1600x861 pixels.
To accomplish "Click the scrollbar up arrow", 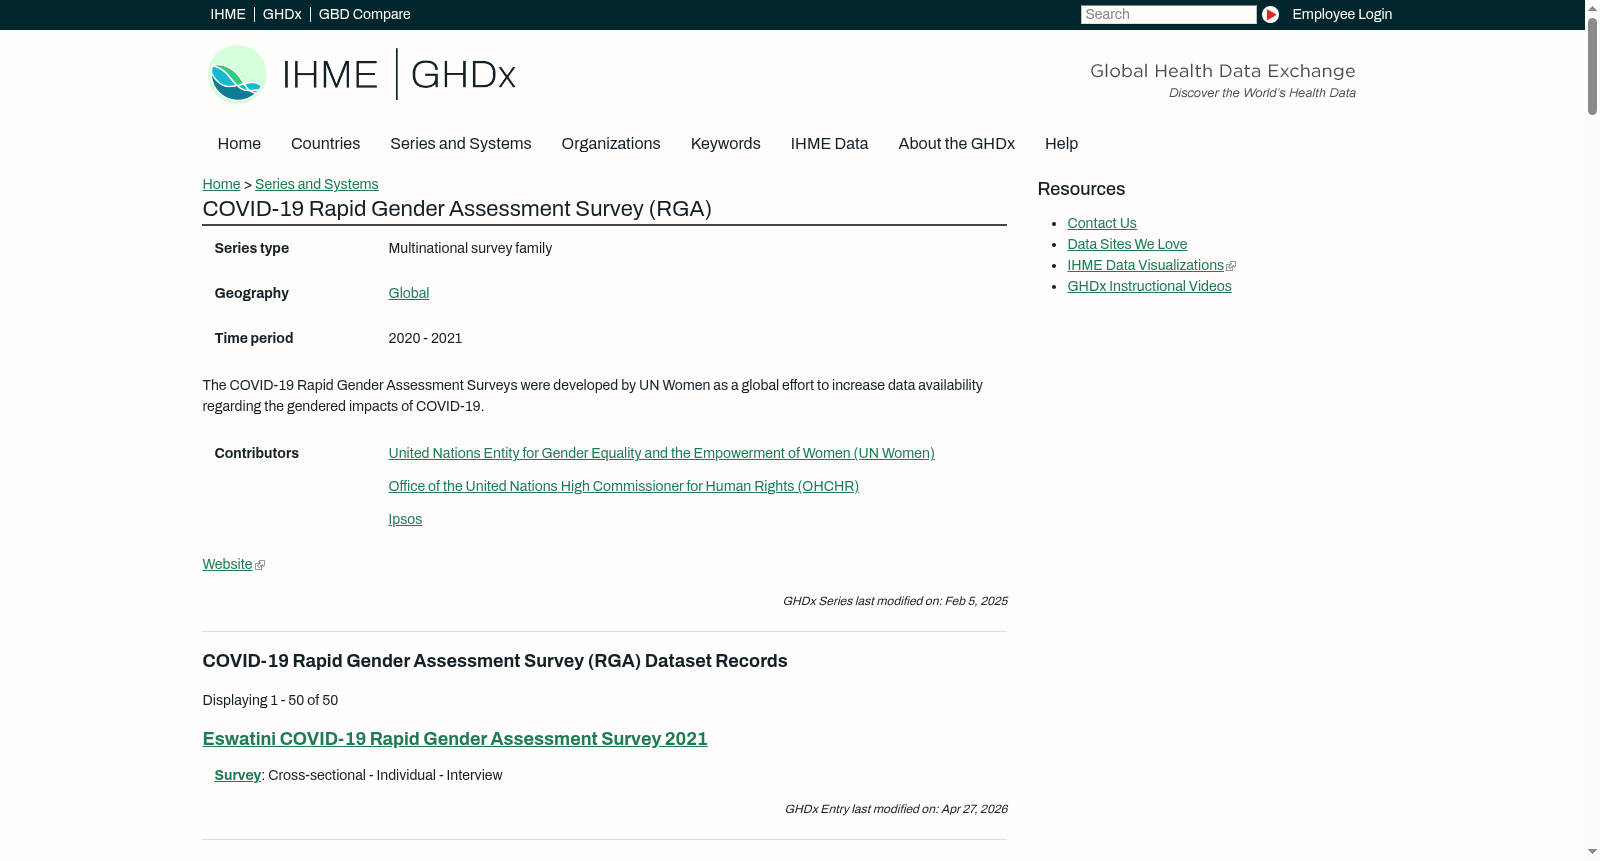I will click(x=1592, y=7).
